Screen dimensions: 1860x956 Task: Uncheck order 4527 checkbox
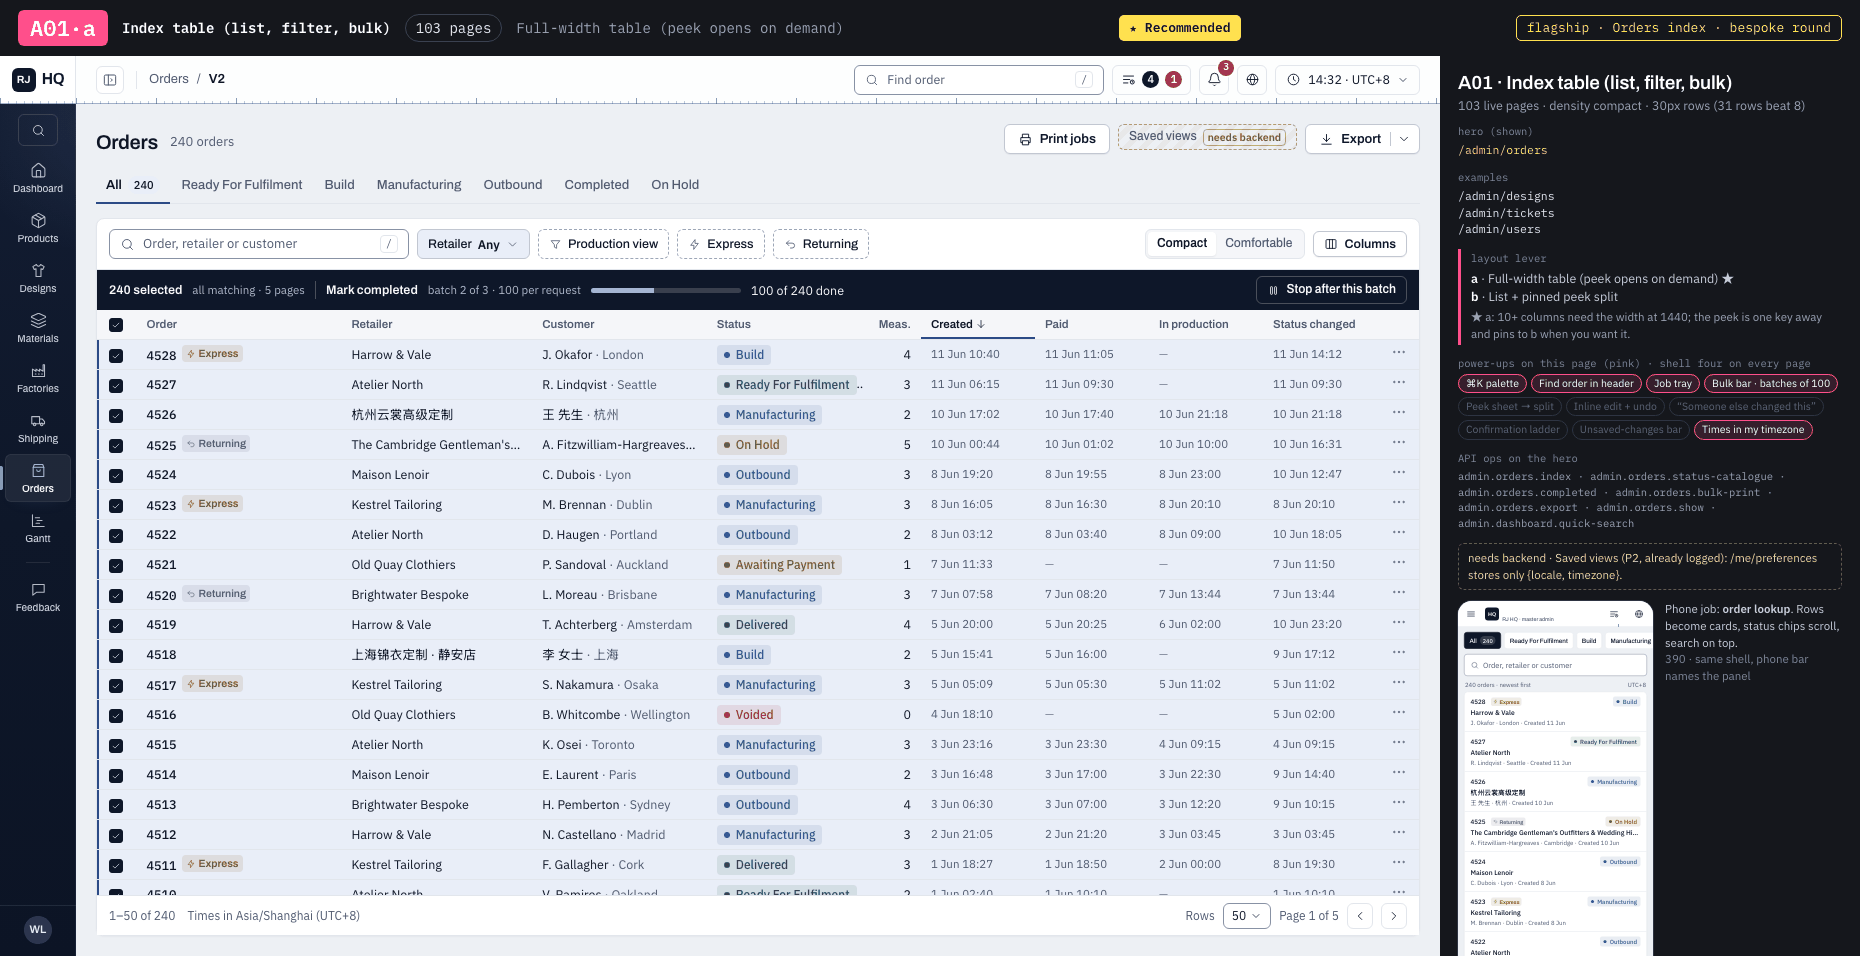point(116,385)
